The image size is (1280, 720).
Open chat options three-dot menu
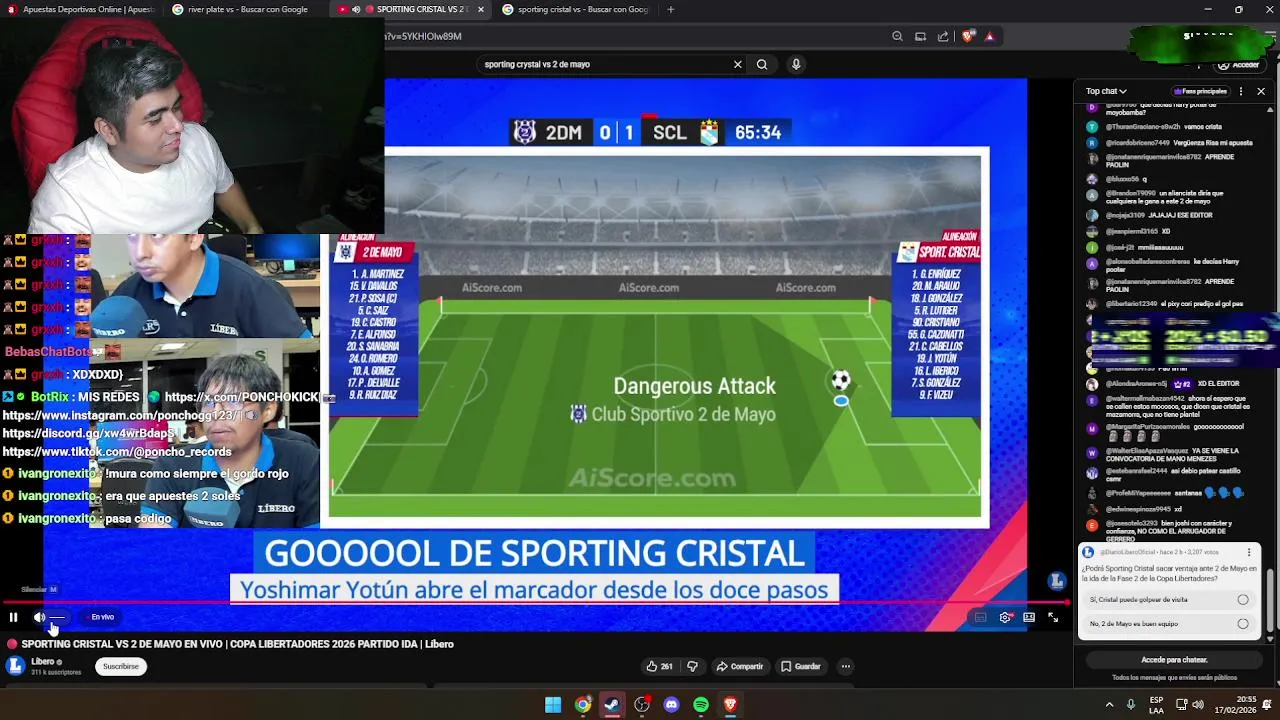tap(1241, 91)
